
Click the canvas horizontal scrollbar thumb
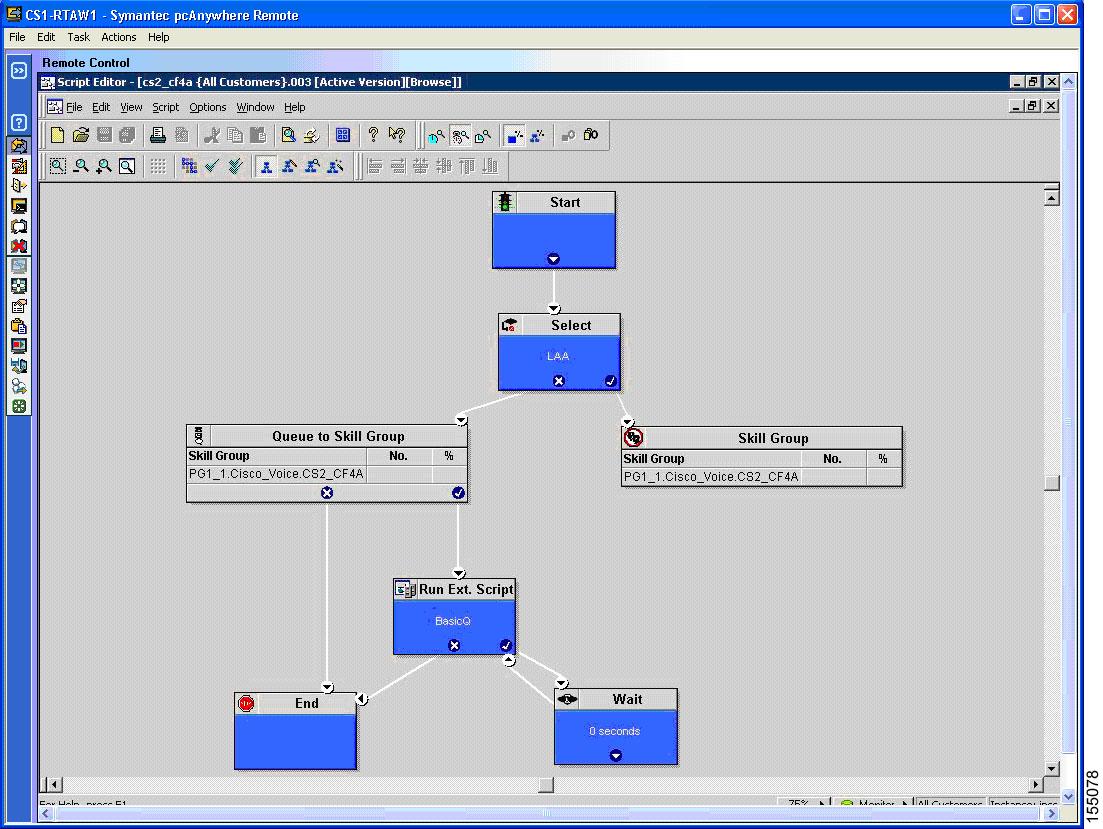coord(546,784)
